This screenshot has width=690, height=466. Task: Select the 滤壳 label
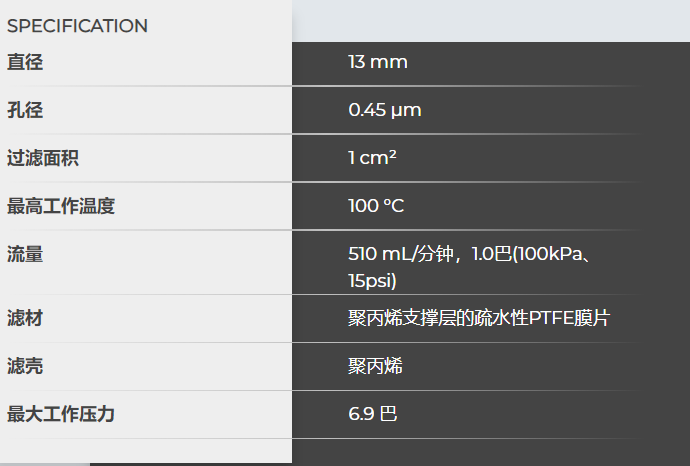click(x=25, y=366)
